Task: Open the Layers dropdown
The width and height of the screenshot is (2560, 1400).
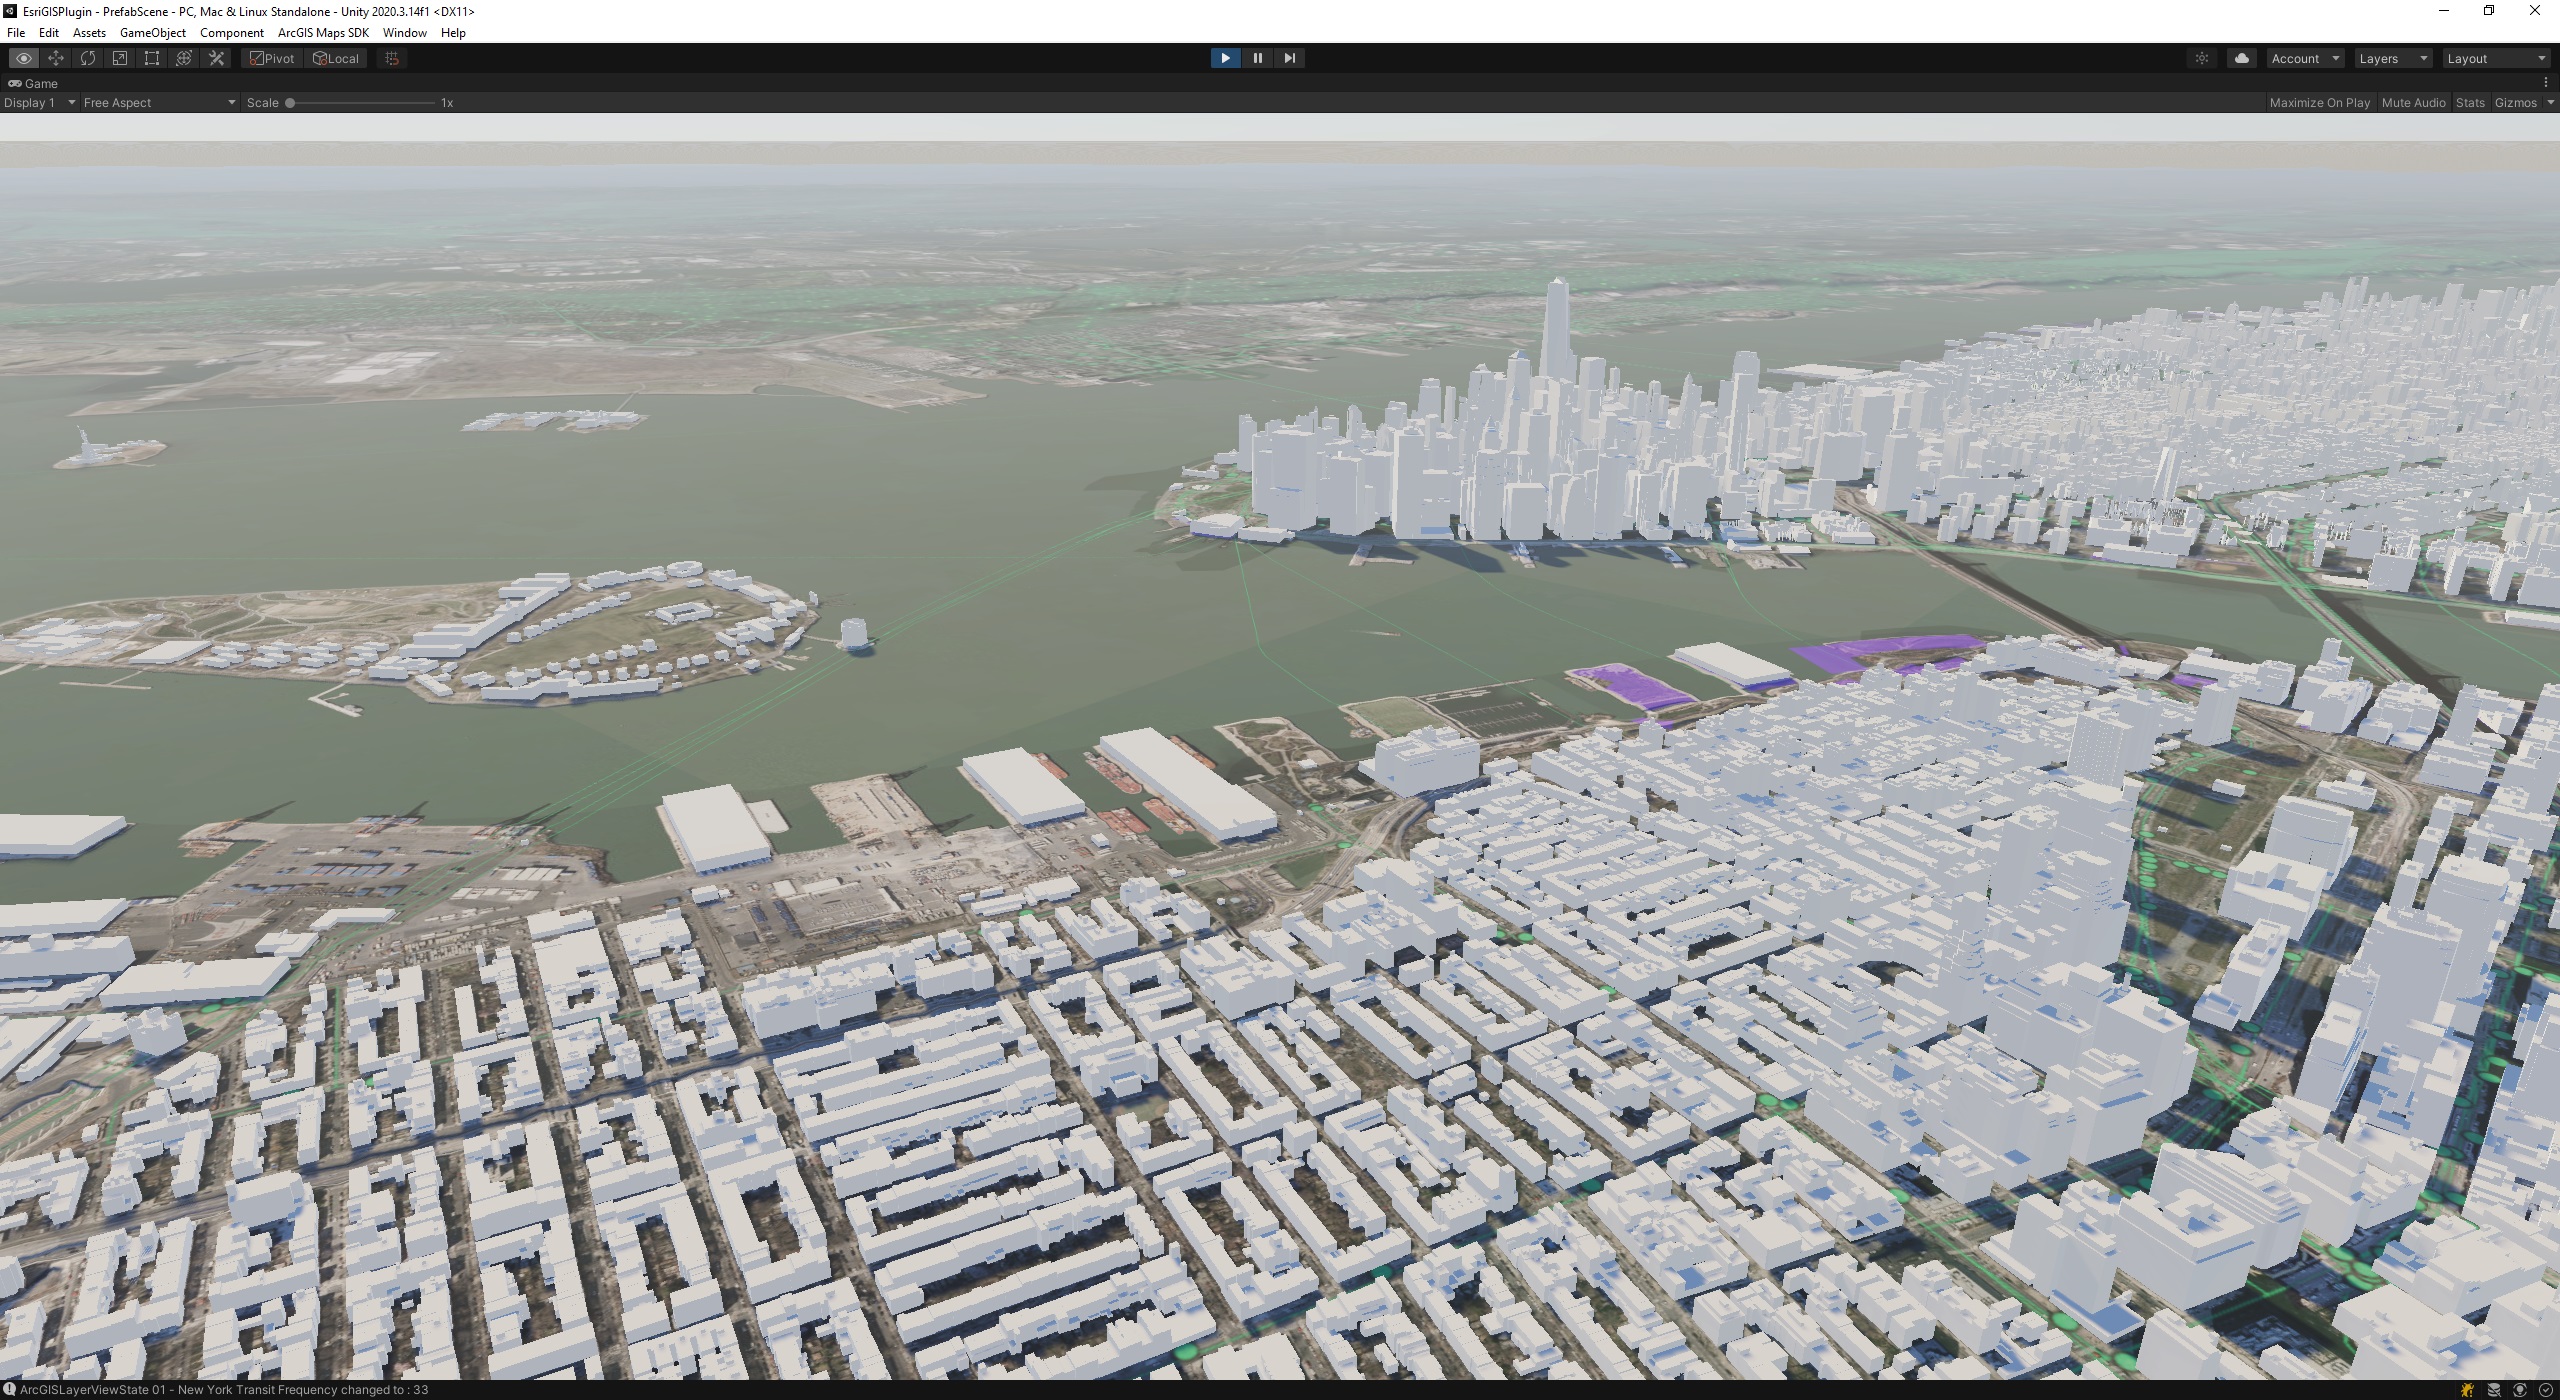Action: pos(2392,59)
